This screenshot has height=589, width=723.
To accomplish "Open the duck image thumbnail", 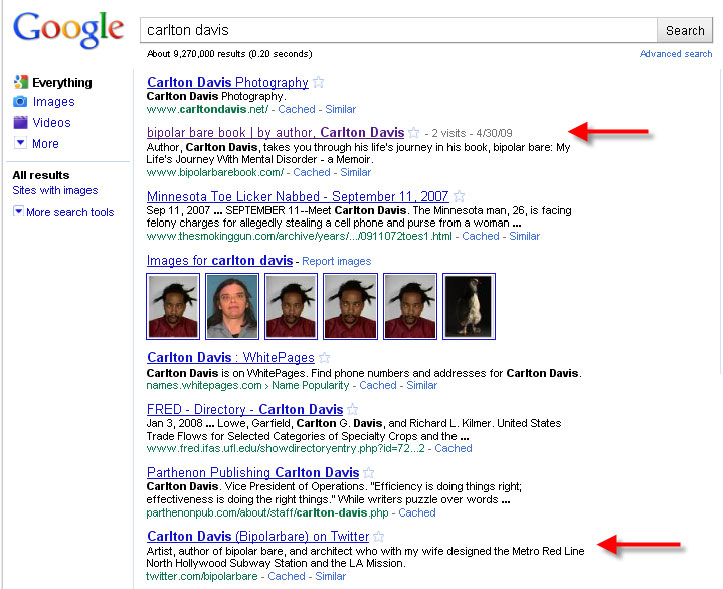I will [469, 306].
